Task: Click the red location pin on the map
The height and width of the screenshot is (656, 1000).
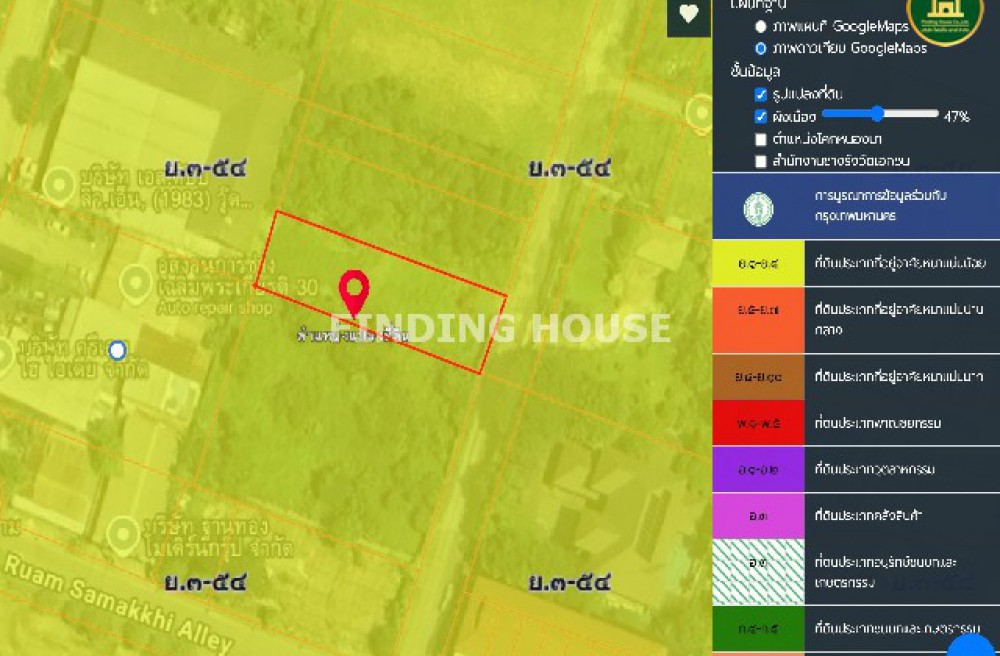Action: (x=354, y=292)
